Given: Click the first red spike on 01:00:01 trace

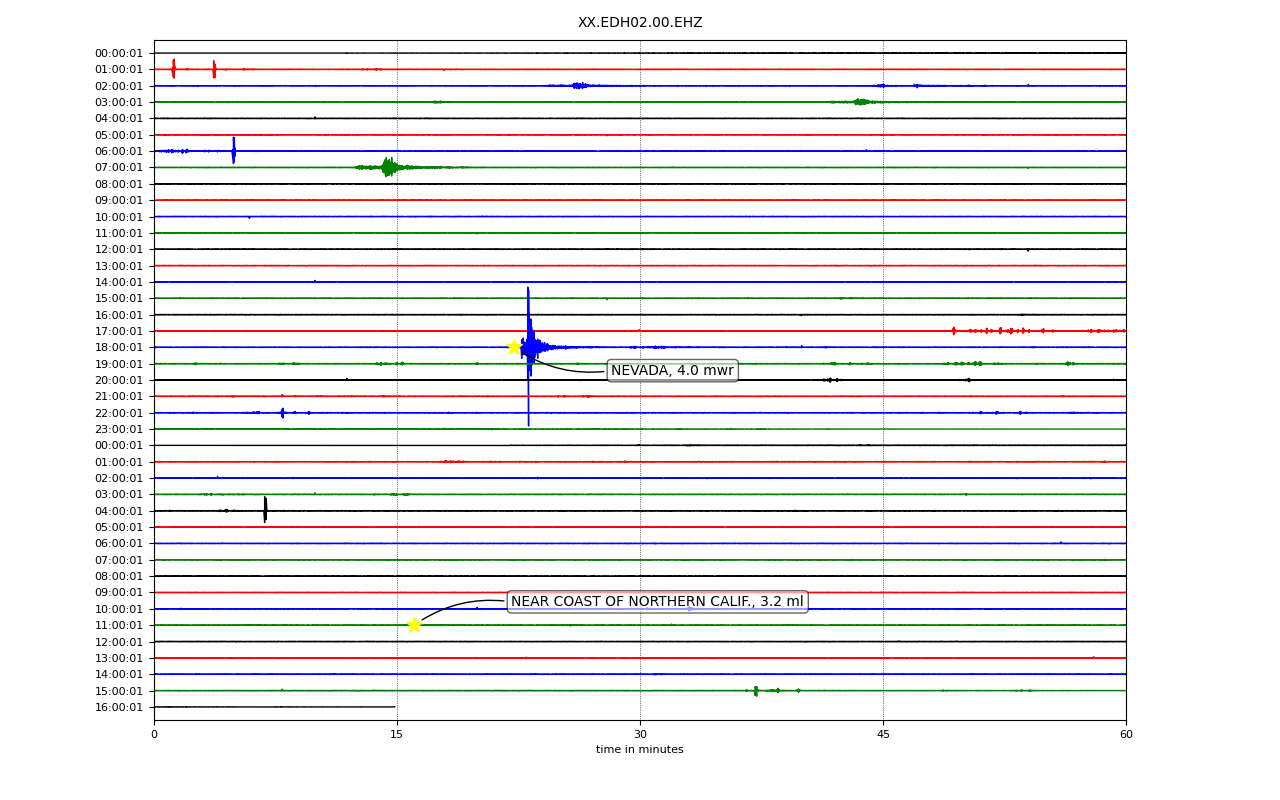Looking at the screenshot, I should click(x=173, y=69).
